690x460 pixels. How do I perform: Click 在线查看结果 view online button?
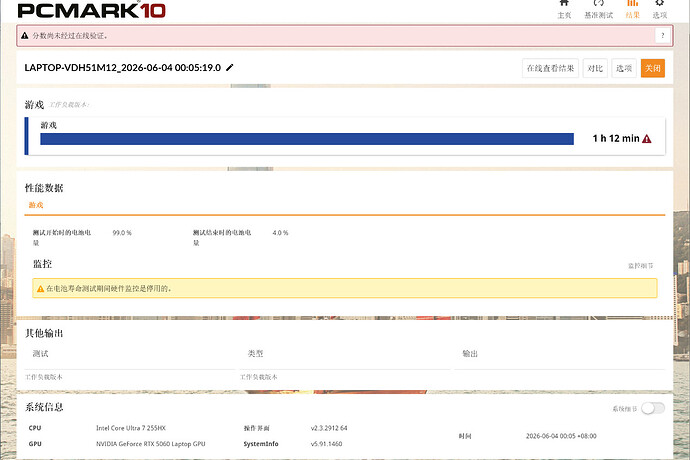point(551,68)
